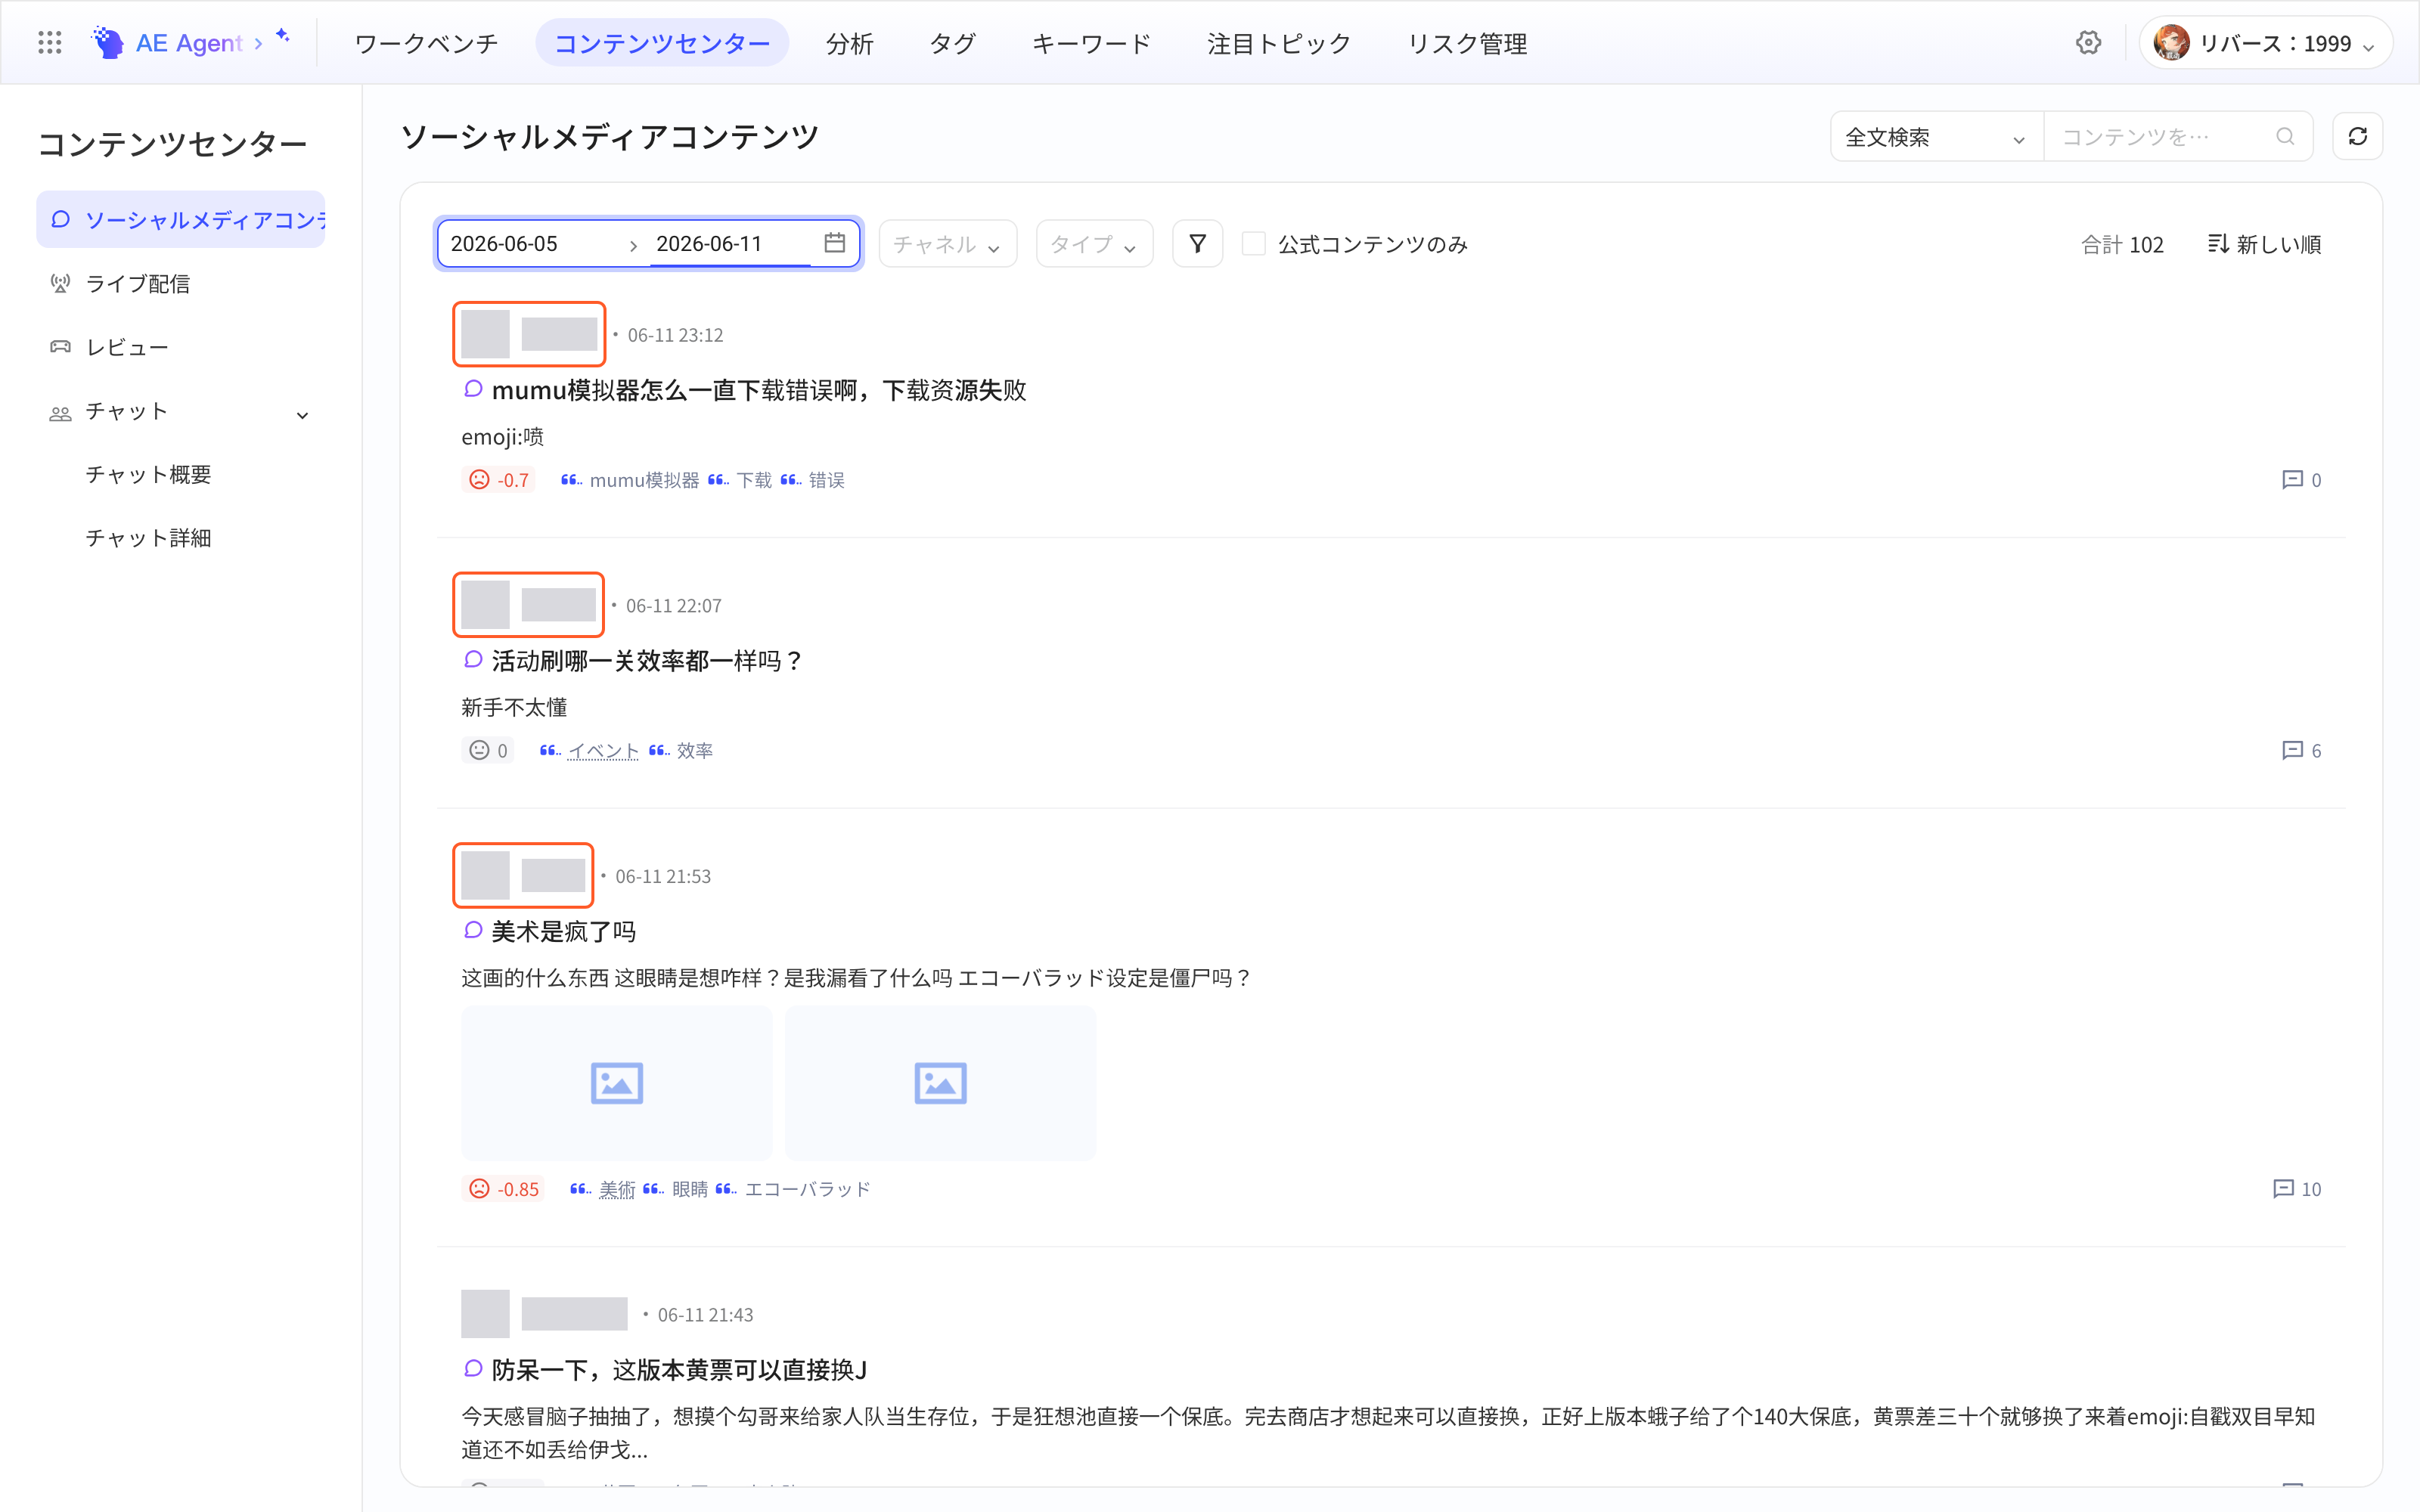Collapse the チャット sidebar group
Screen dimensions: 2420x1512
(302, 414)
